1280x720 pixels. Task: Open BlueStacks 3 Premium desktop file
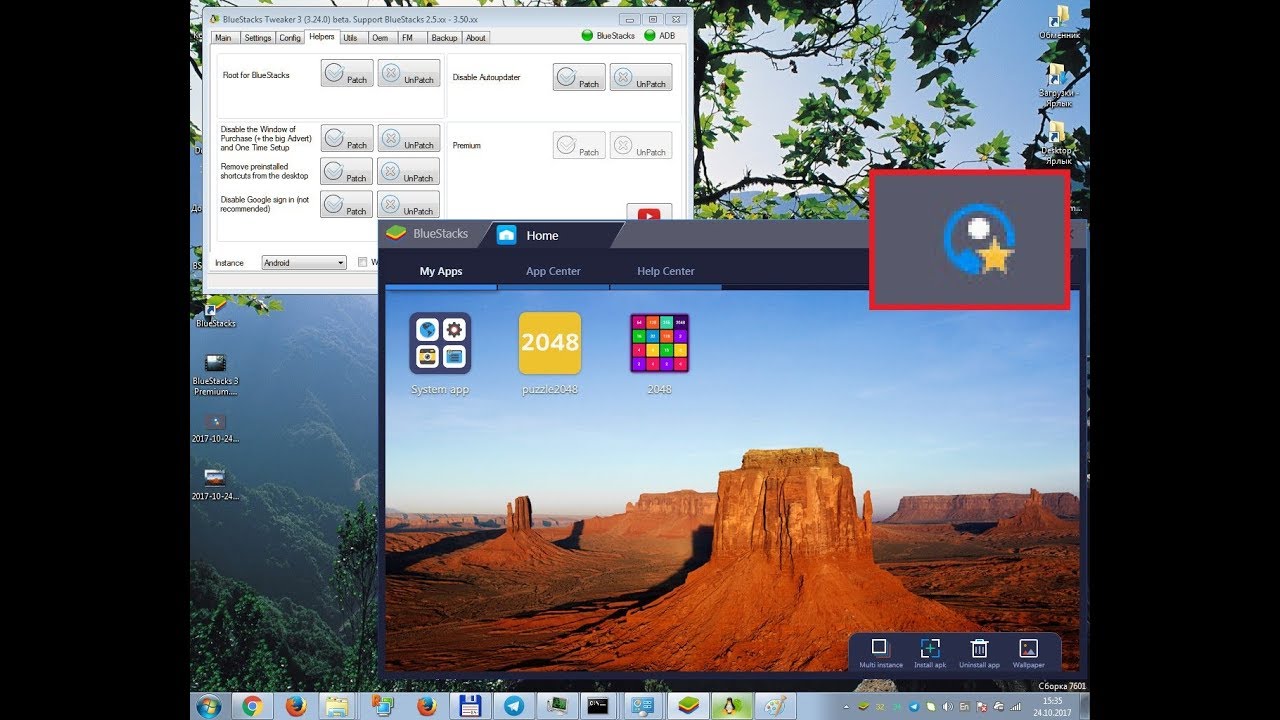(215, 375)
